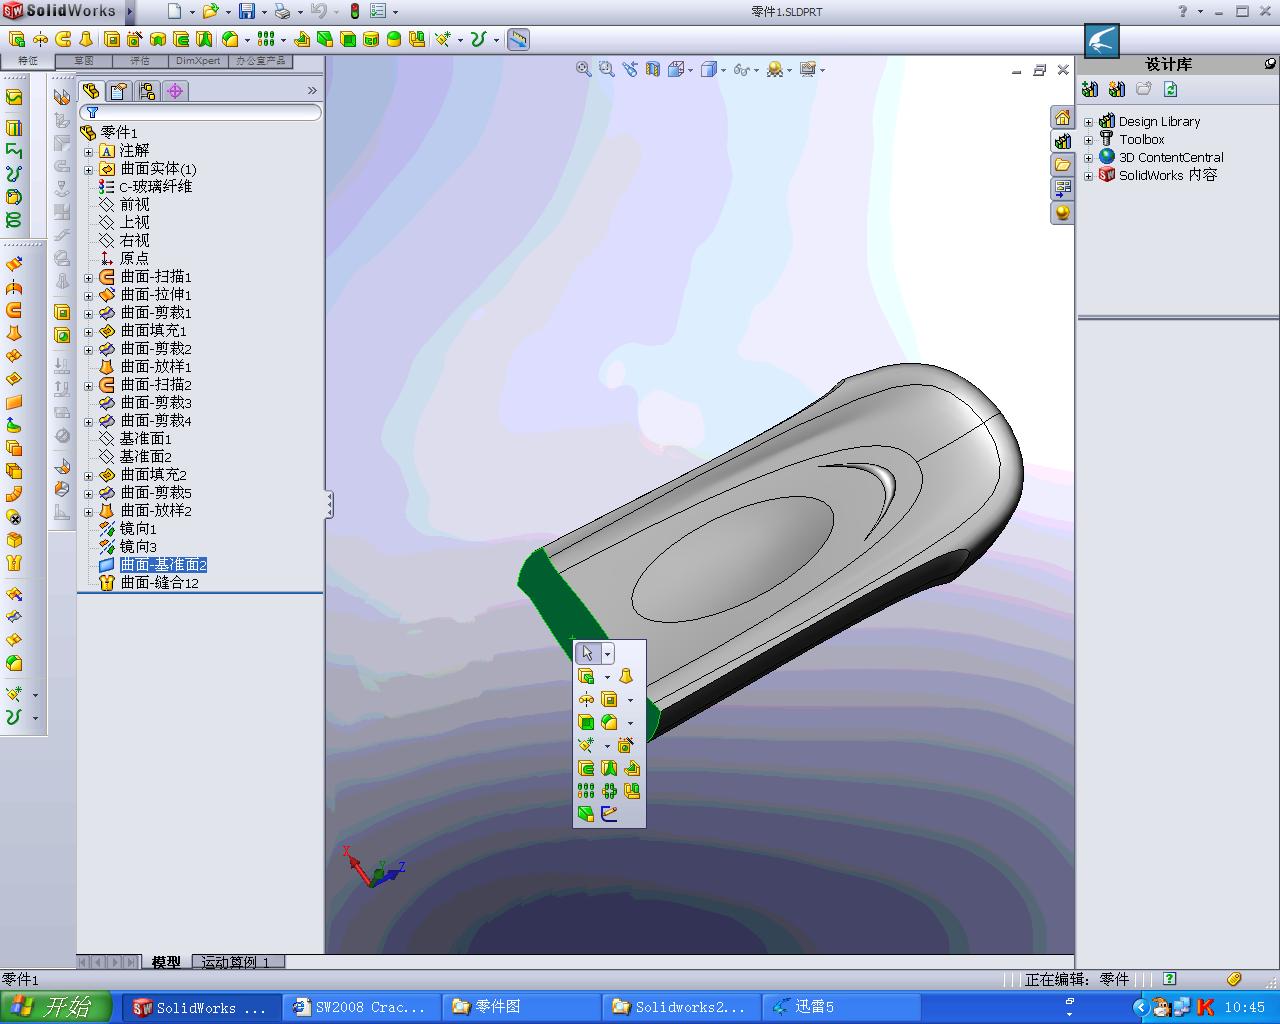1280x1024 pixels.
Task: Select the 零件1 root node
Action: point(119,133)
